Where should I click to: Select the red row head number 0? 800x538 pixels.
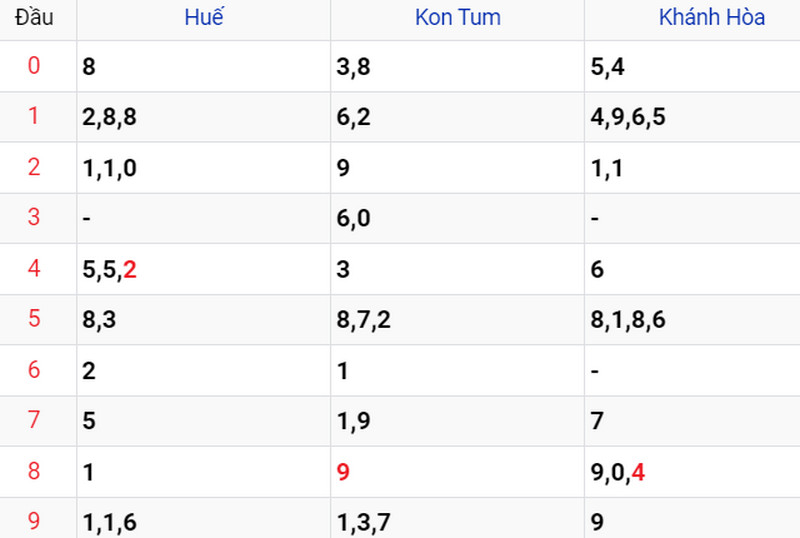coord(34,66)
